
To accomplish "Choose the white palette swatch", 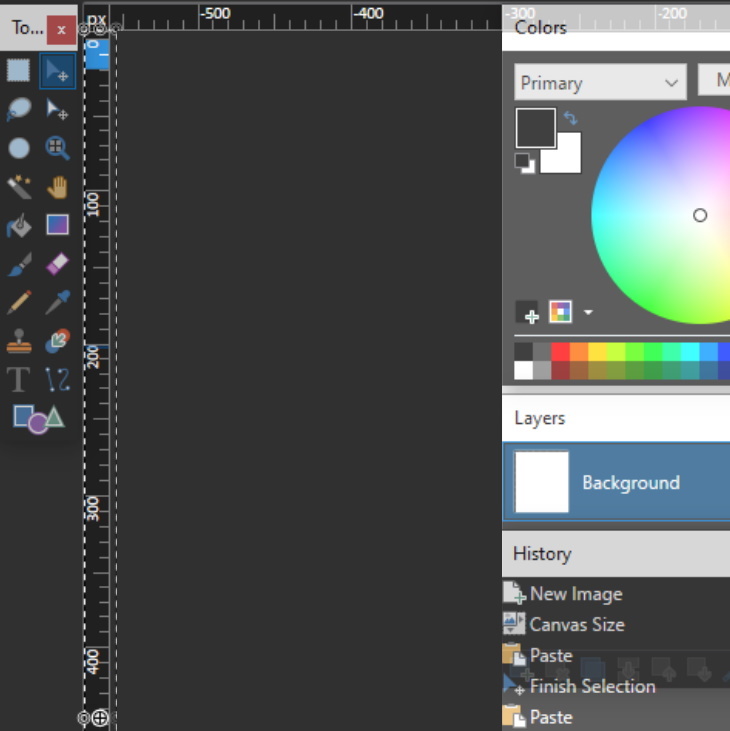I will click(523, 371).
